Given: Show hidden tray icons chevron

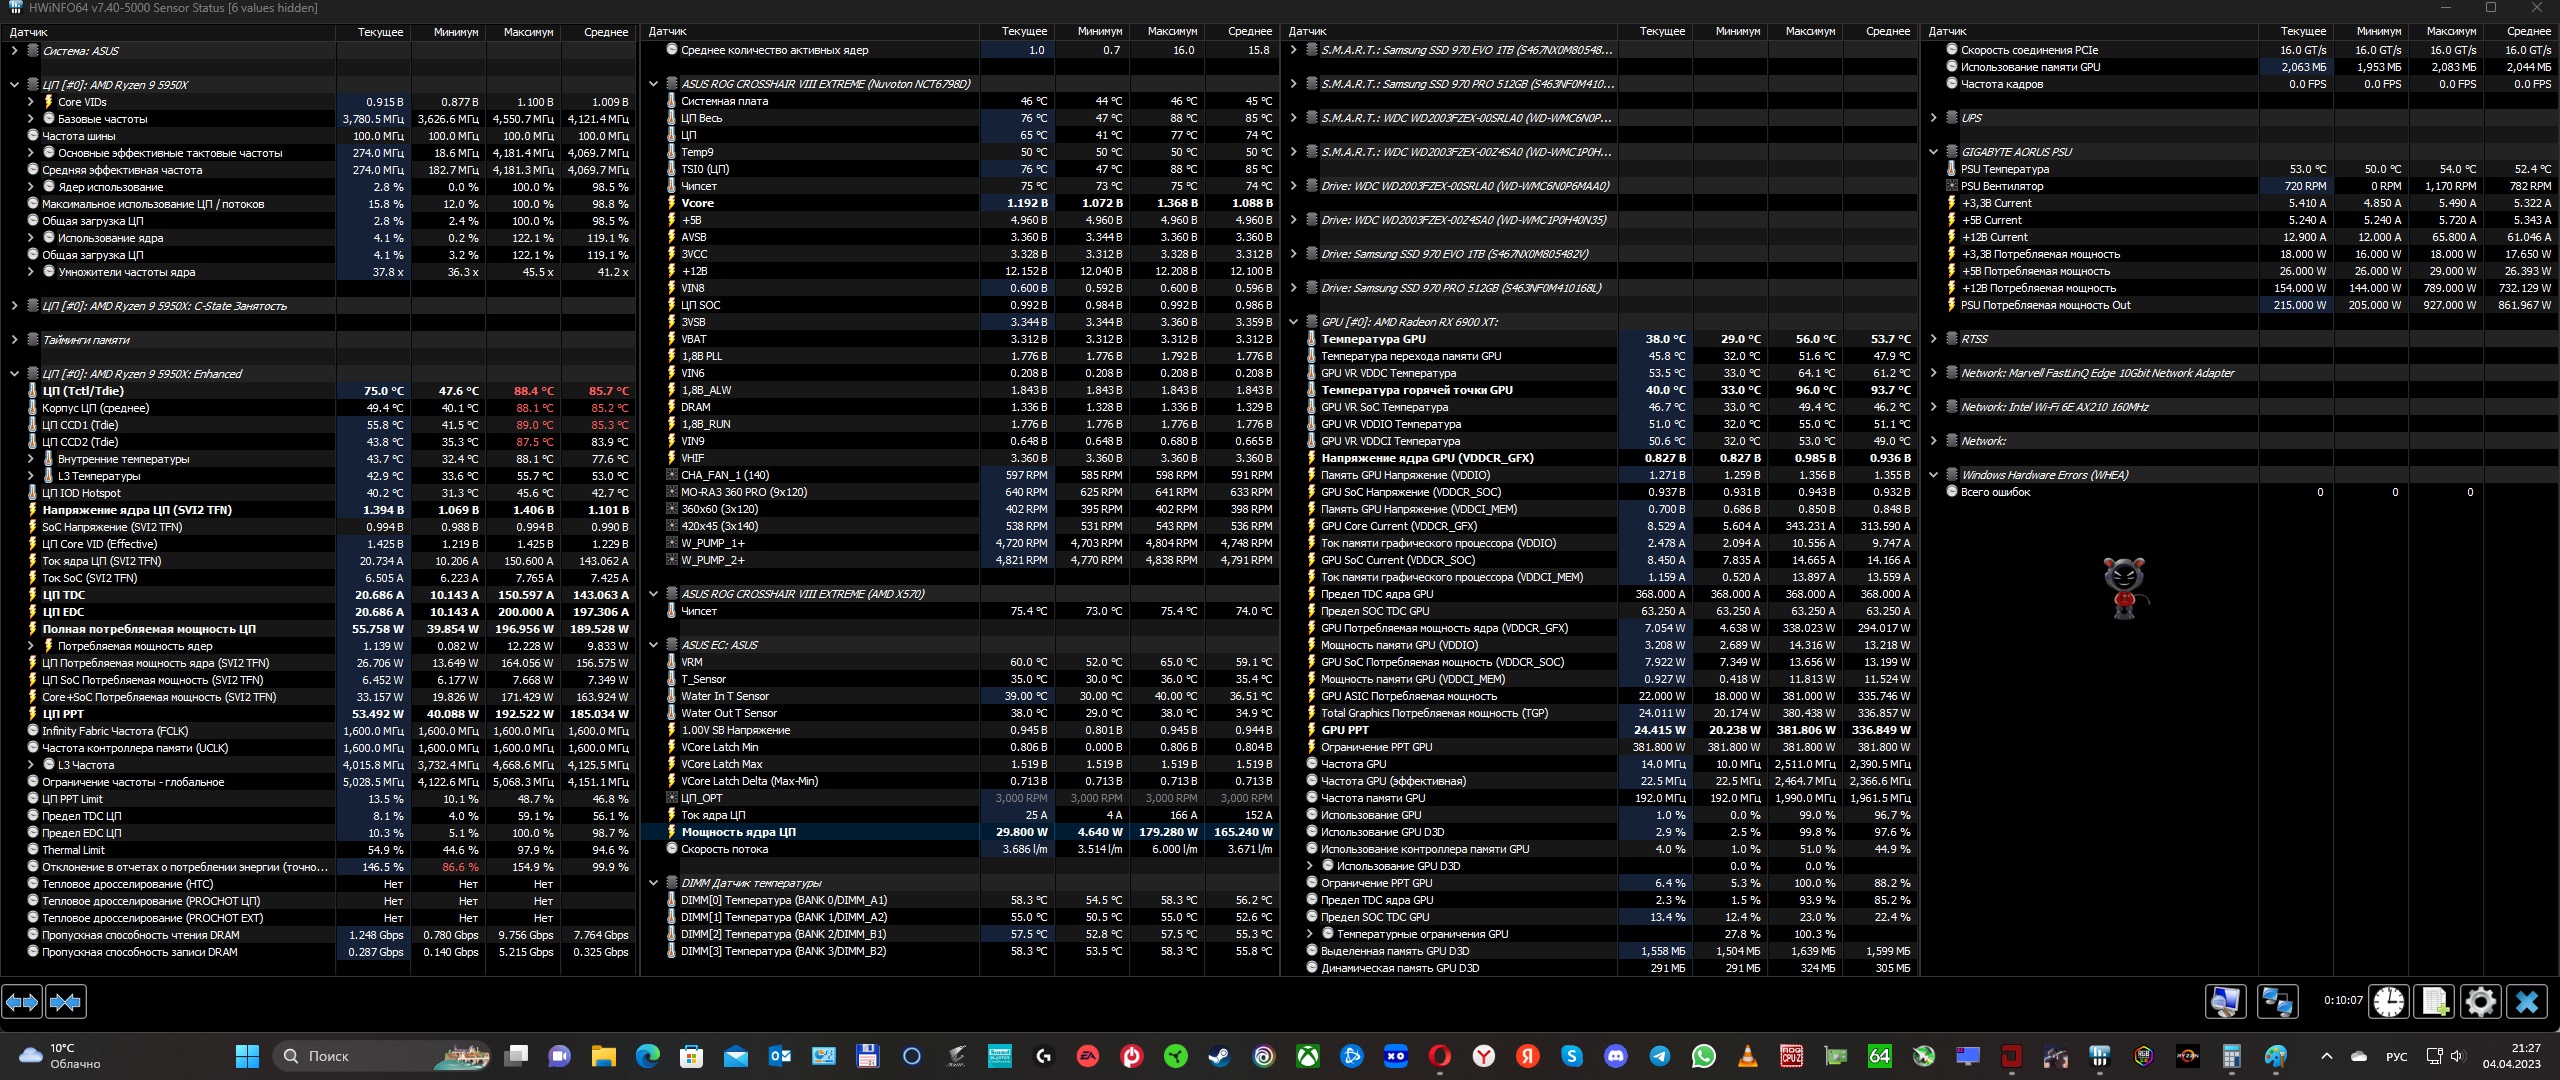Looking at the screenshot, I should coord(2326,1056).
